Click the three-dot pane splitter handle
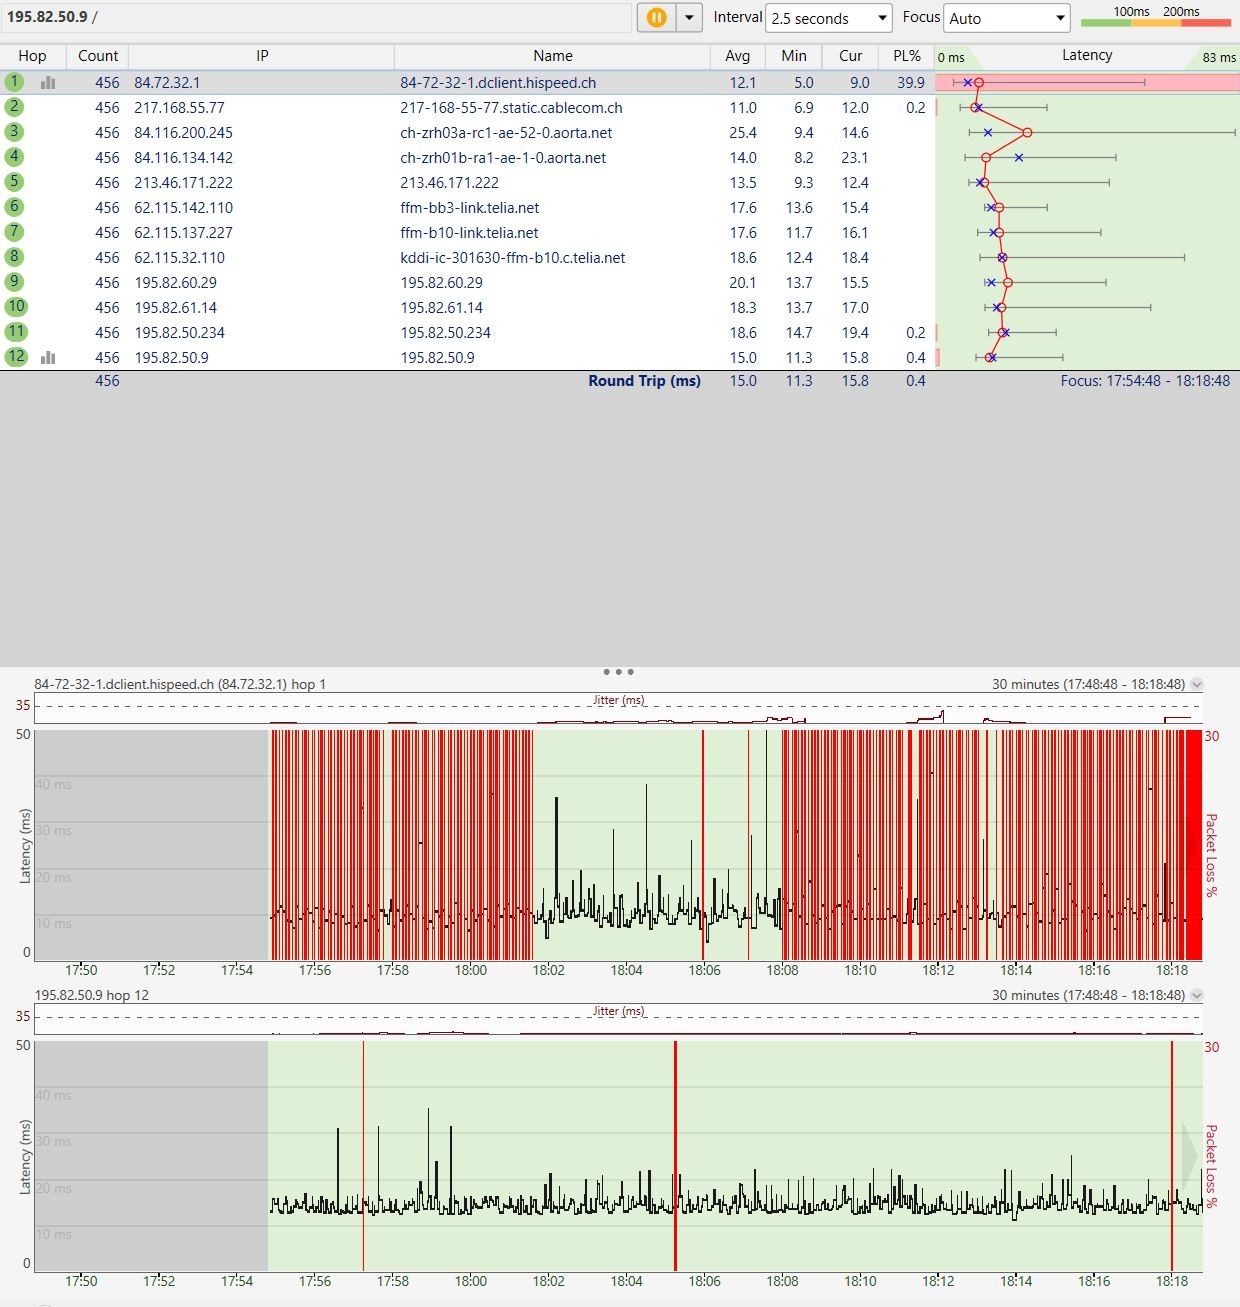Screen dimensions: 1240x1307 pos(619,672)
